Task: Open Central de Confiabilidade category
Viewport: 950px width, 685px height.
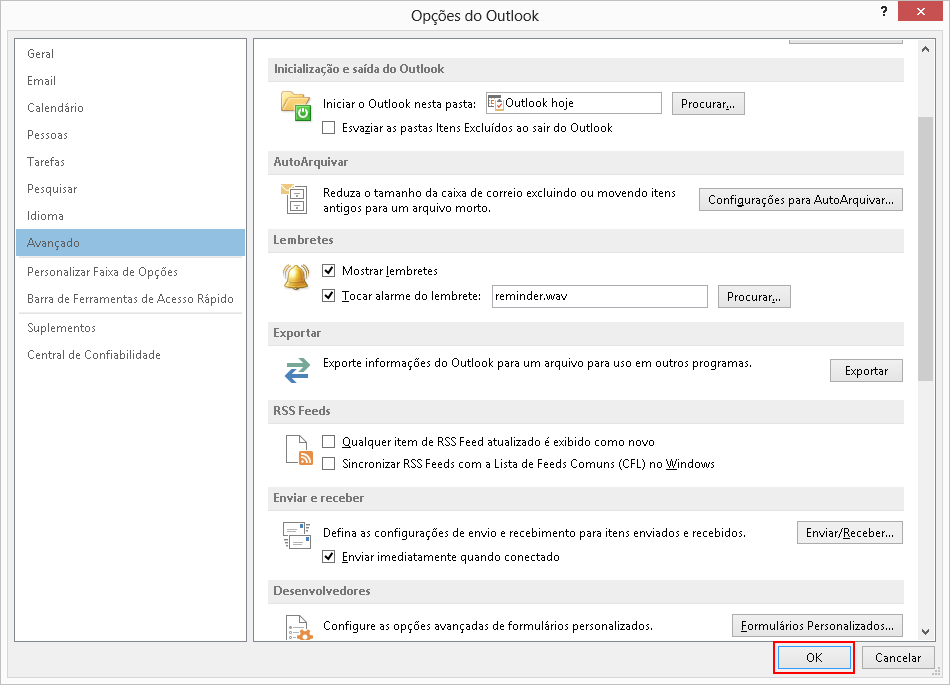Action: pos(94,355)
